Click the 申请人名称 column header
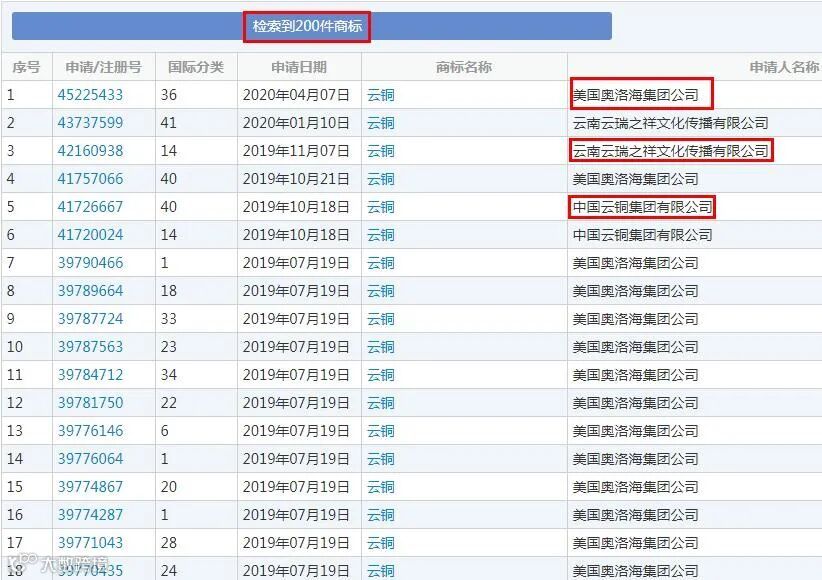The image size is (822, 580). tap(784, 67)
